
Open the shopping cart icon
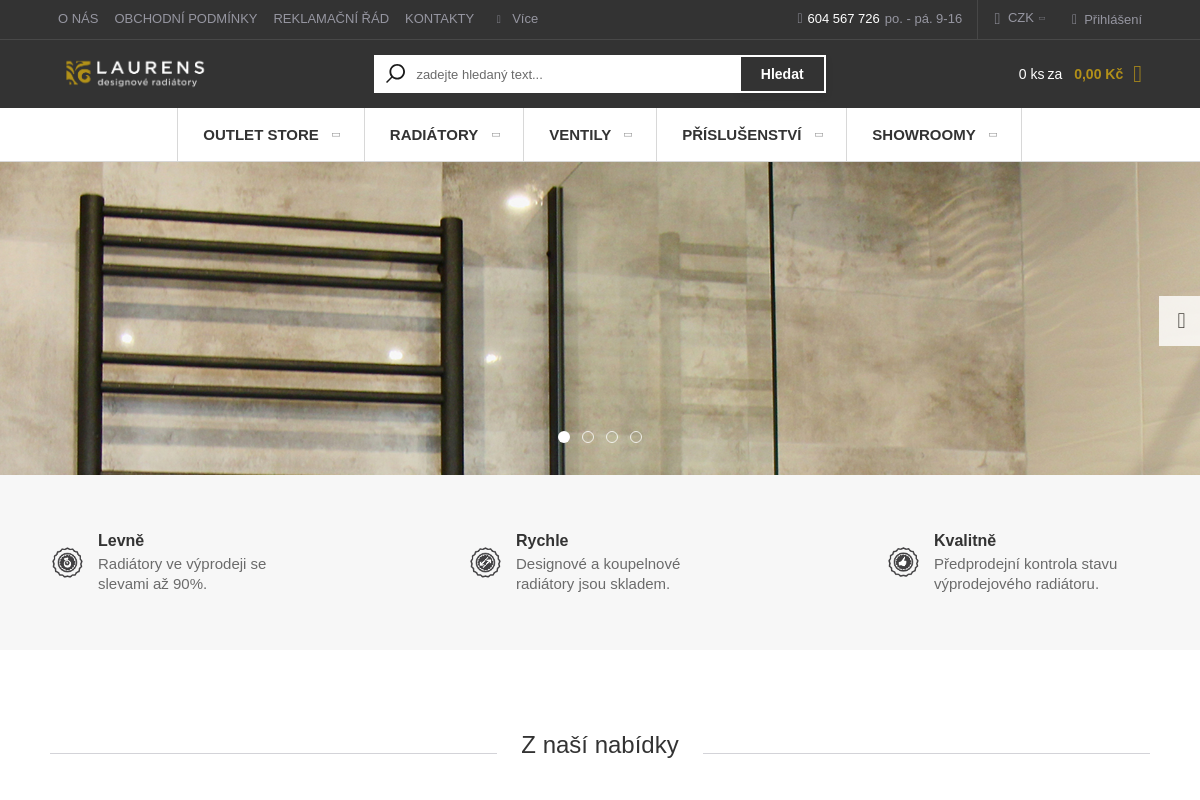(1137, 74)
